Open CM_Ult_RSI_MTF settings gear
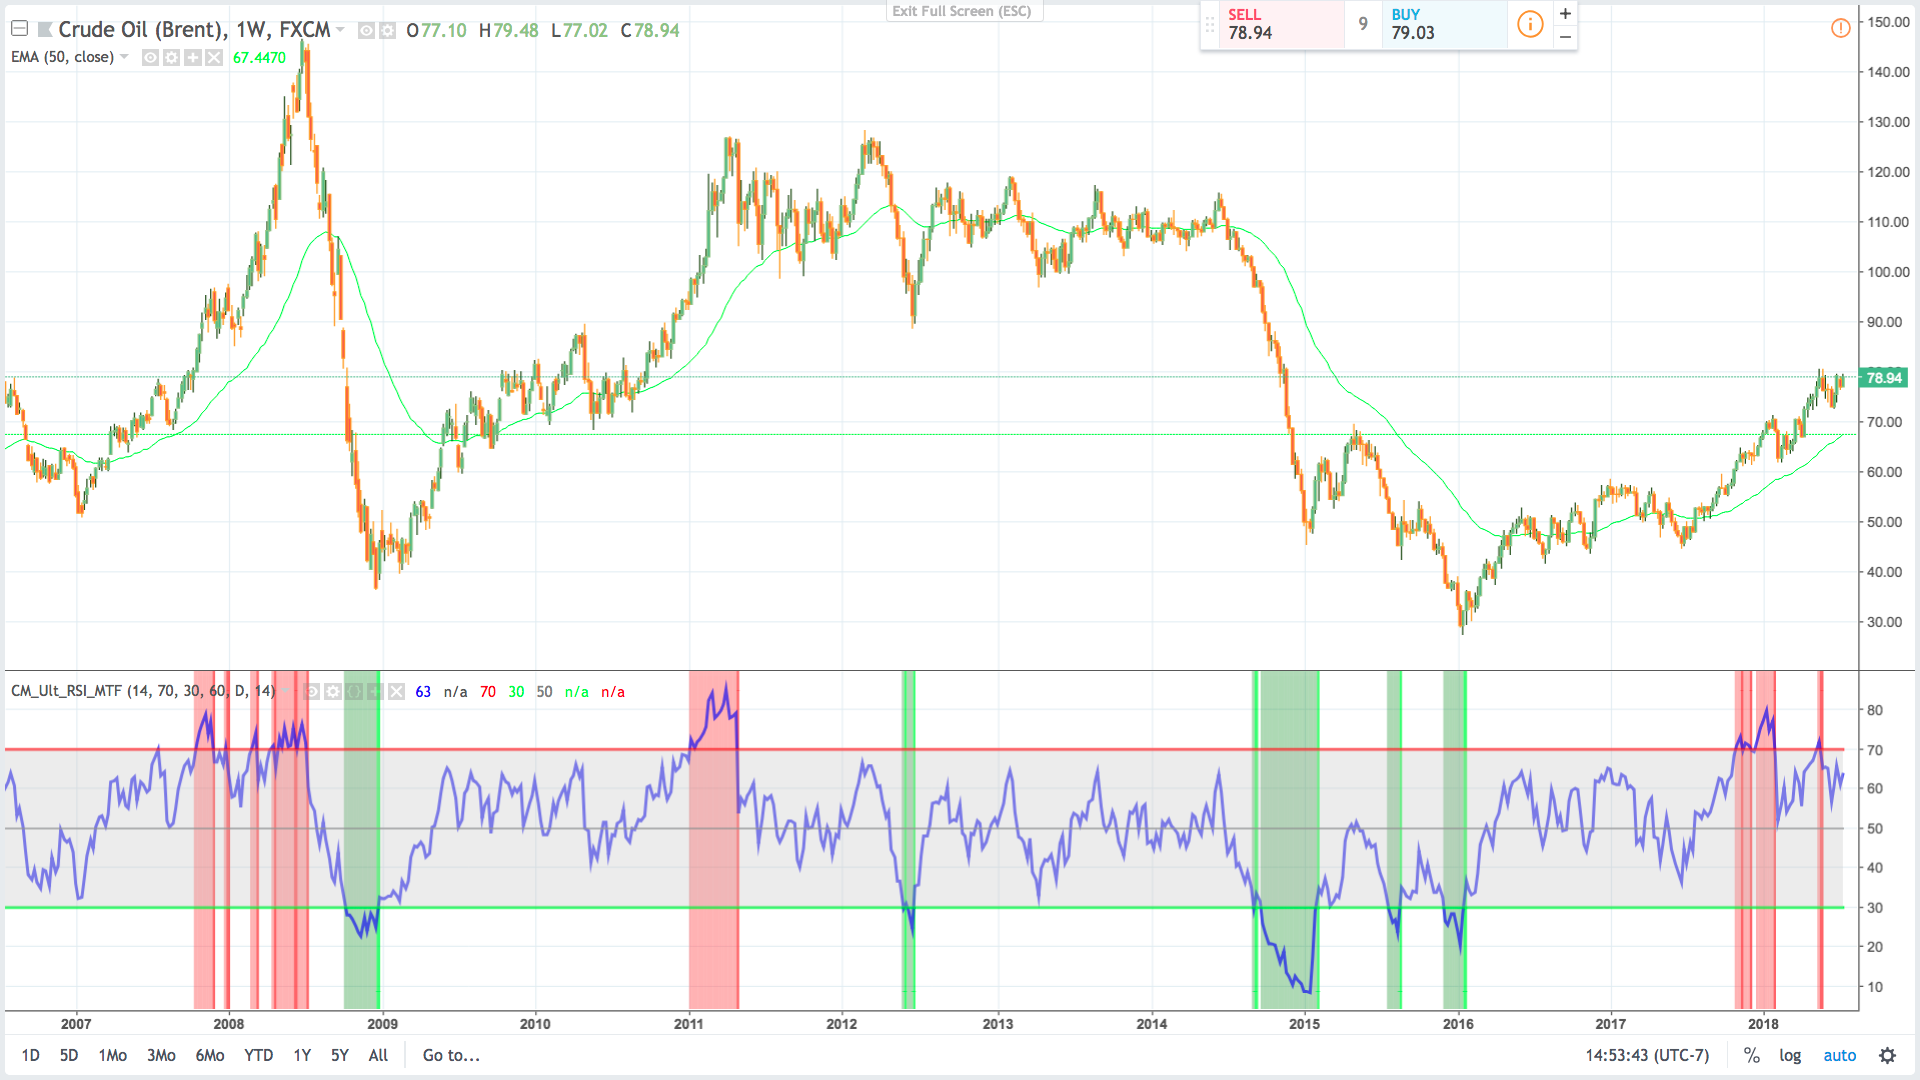Screen dimensions: 1920x1080 click(x=333, y=692)
